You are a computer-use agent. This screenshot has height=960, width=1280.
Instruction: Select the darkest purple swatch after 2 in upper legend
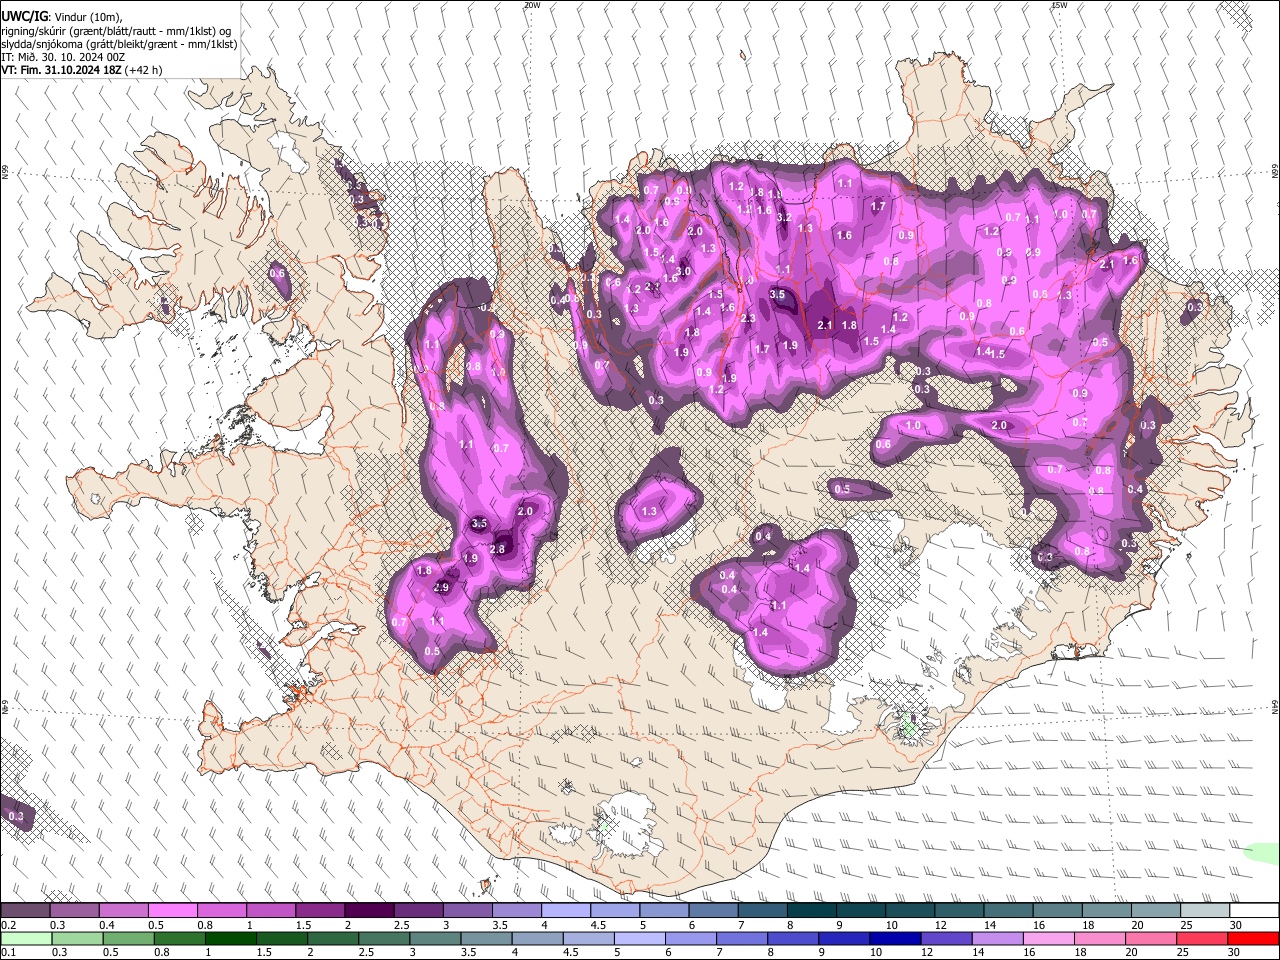tap(369, 911)
